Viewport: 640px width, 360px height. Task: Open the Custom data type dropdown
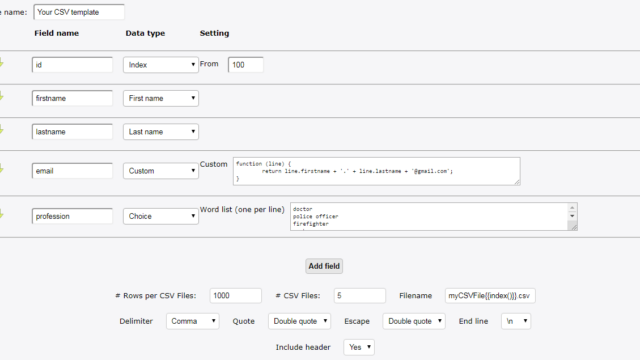161,171
